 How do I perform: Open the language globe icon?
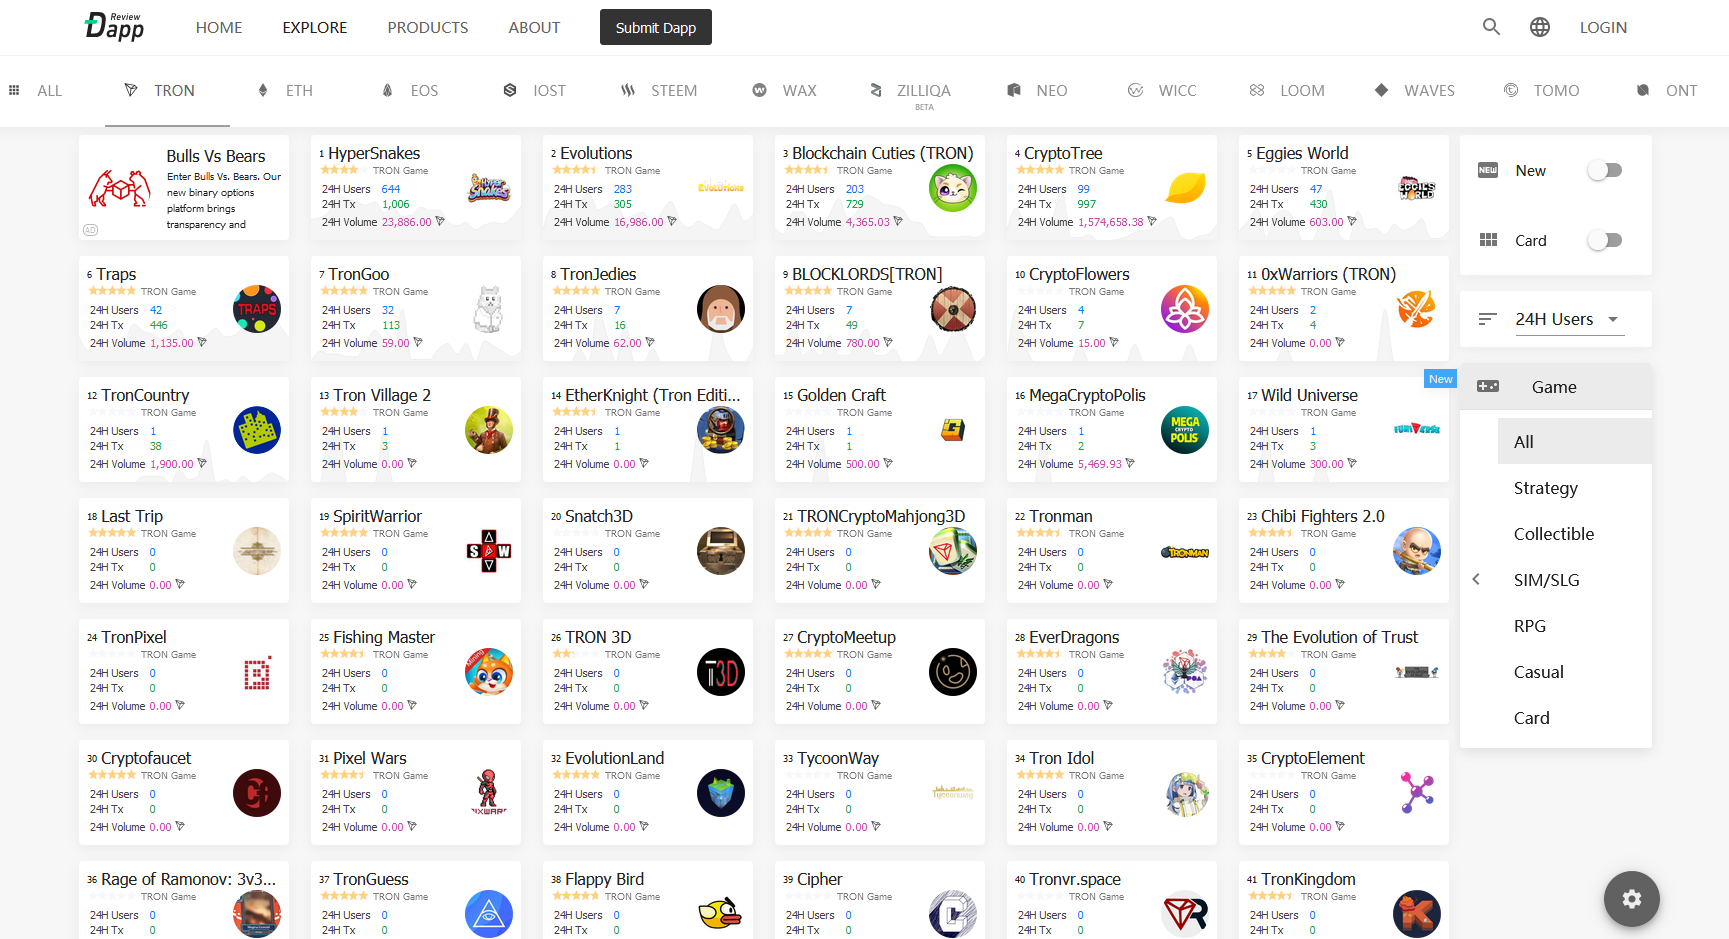(1540, 27)
